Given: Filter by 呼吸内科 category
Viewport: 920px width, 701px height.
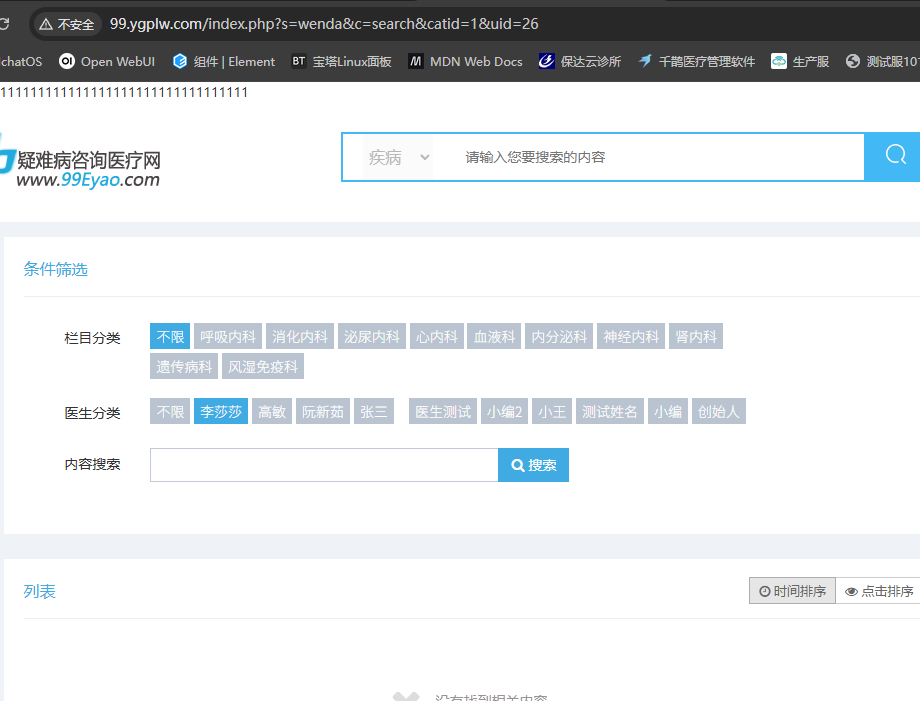Looking at the screenshot, I should point(228,337).
